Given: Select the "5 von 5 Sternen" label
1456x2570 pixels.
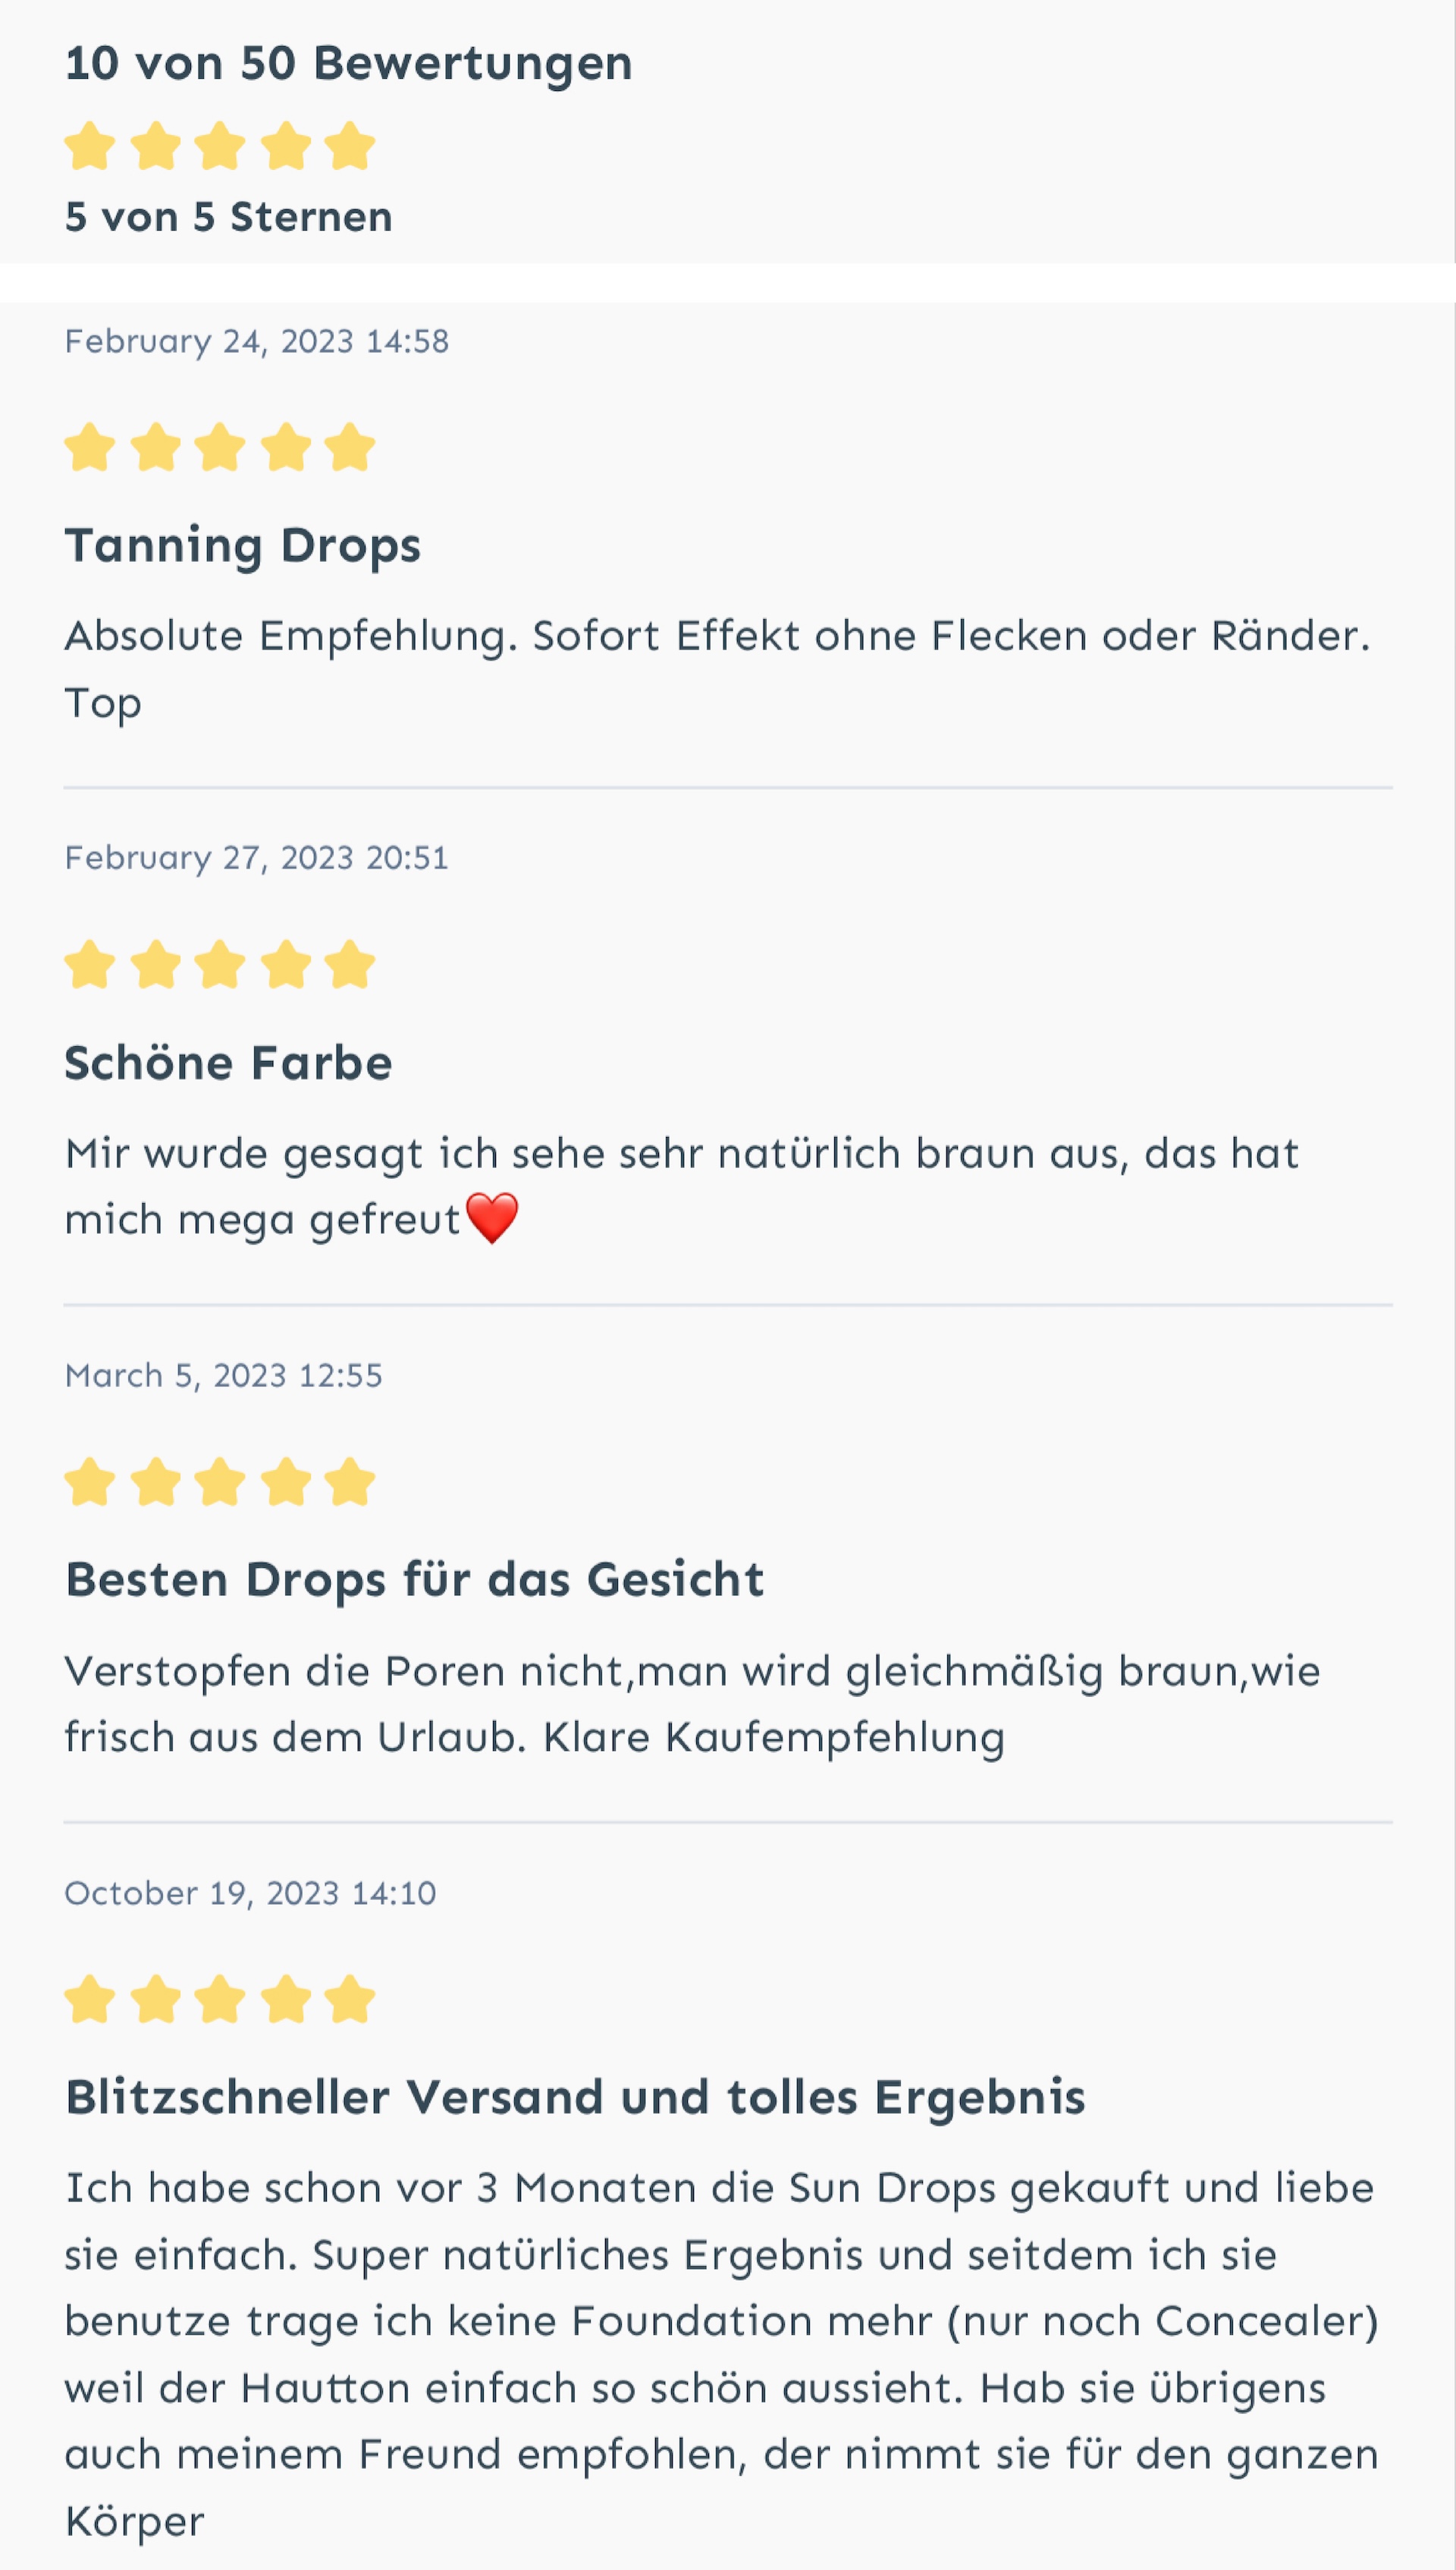Looking at the screenshot, I should (x=228, y=217).
